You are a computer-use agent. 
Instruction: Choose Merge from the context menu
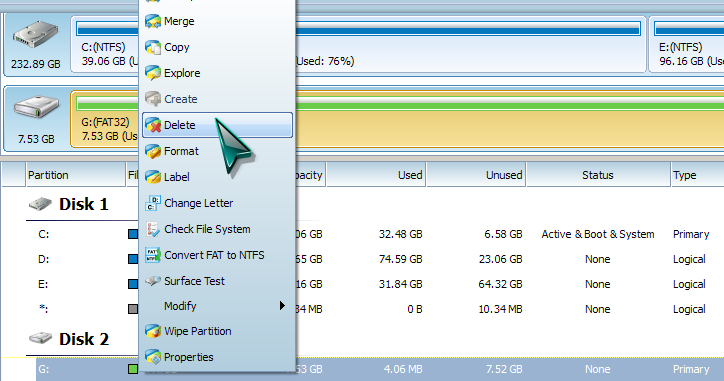(217, 21)
